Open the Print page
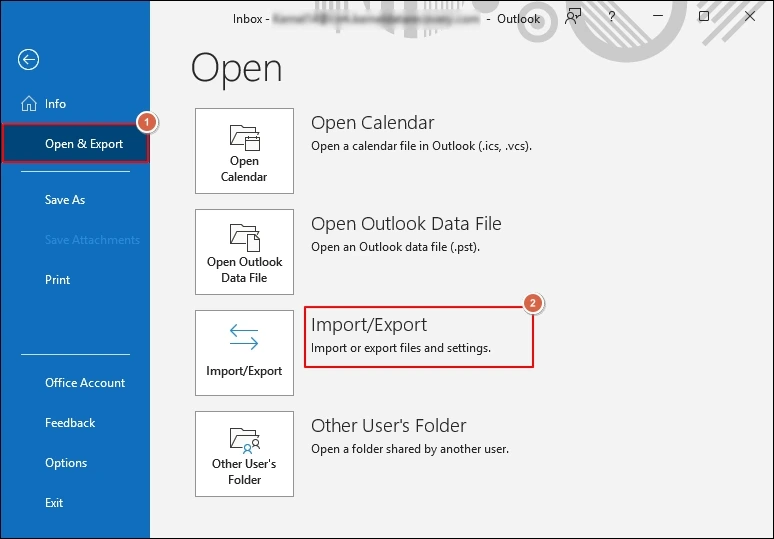 (57, 280)
